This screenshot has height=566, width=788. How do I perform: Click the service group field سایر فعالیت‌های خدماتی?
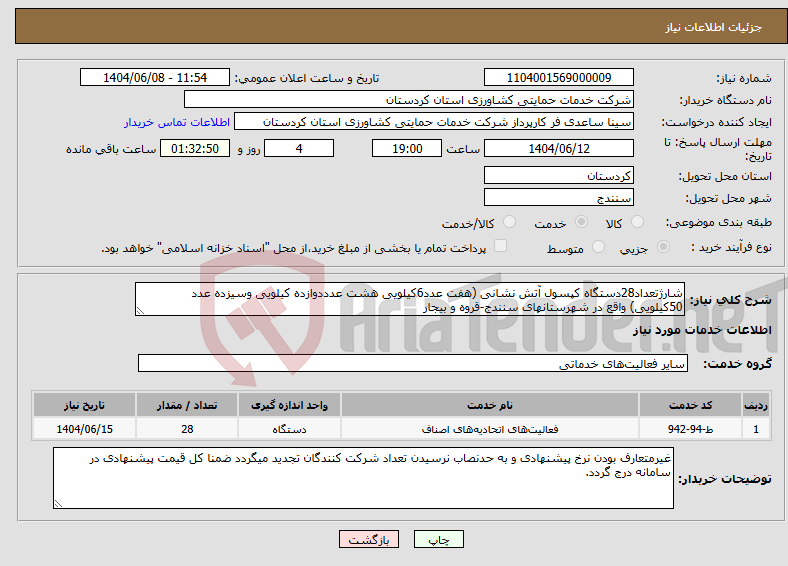click(x=413, y=363)
